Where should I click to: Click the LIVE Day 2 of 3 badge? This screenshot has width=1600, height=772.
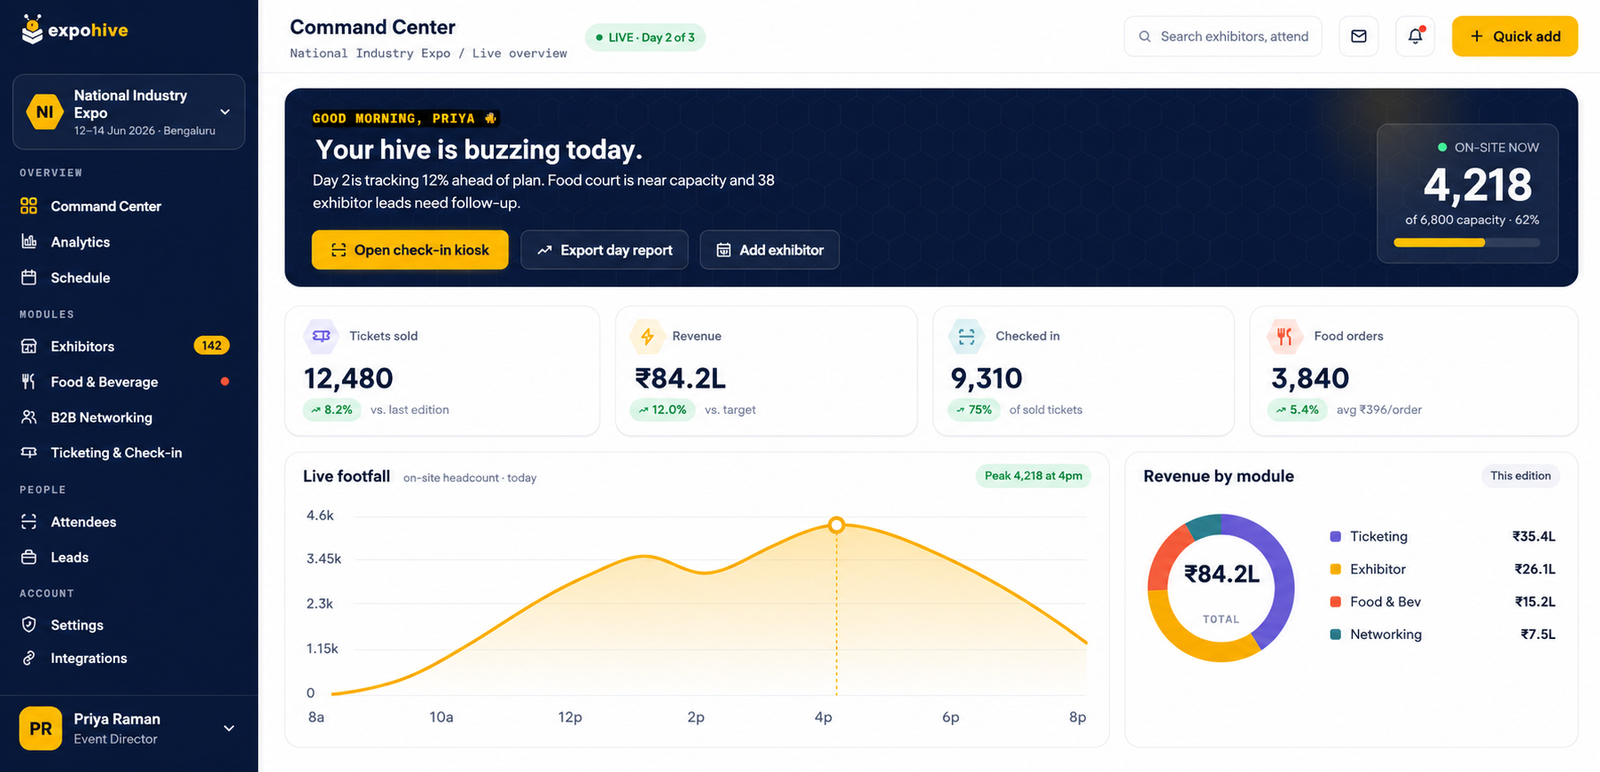point(645,37)
